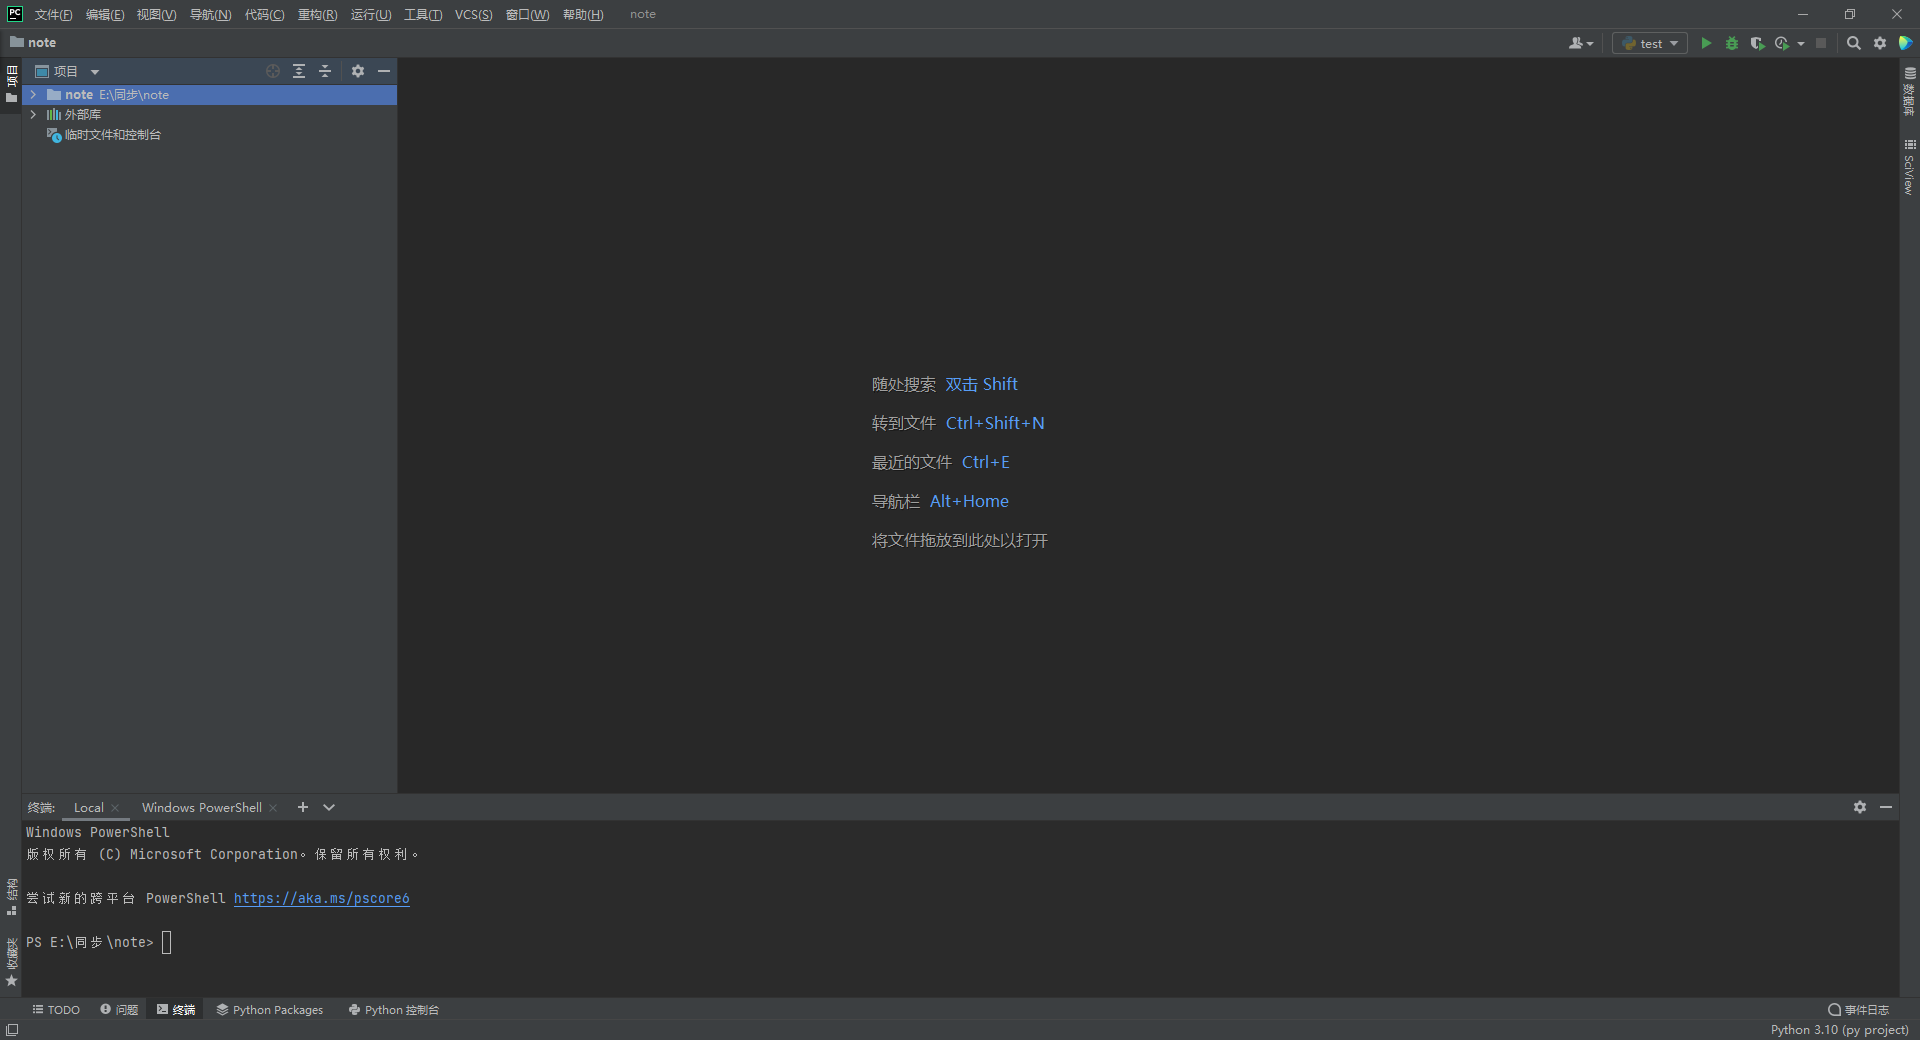This screenshot has height=1040, width=1920.
Task: Open terminal shell selection chevron
Action: pos(329,807)
